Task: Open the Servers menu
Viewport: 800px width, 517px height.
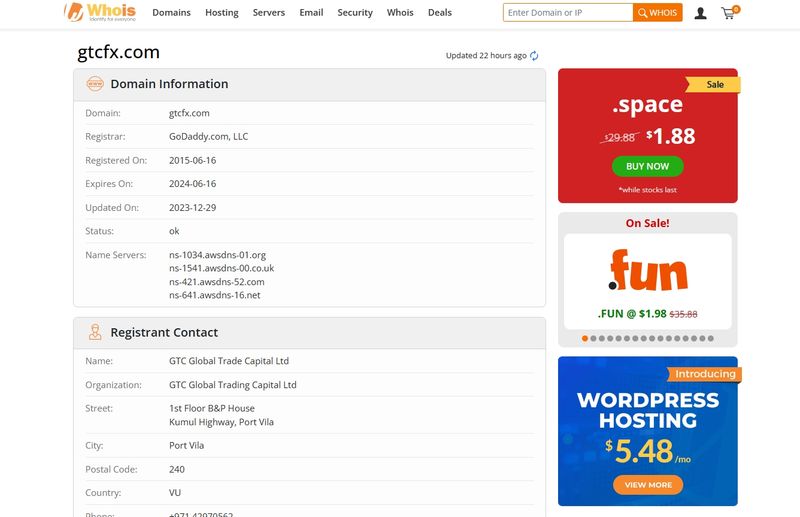Action: point(269,13)
